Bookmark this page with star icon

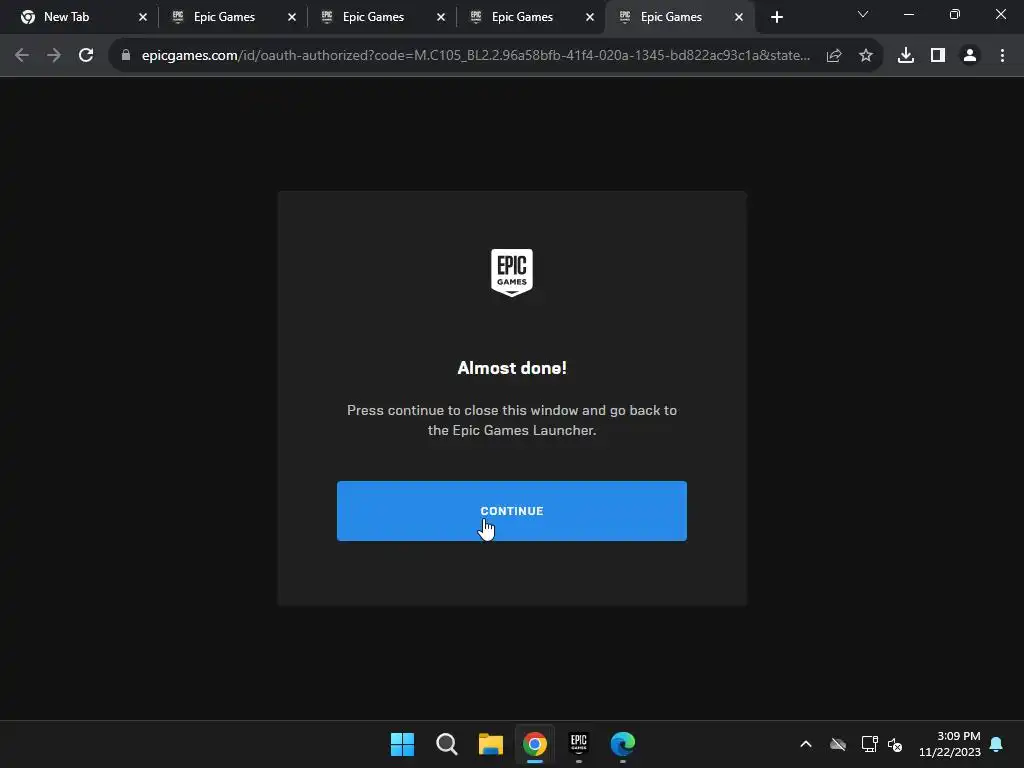click(x=866, y=56)
